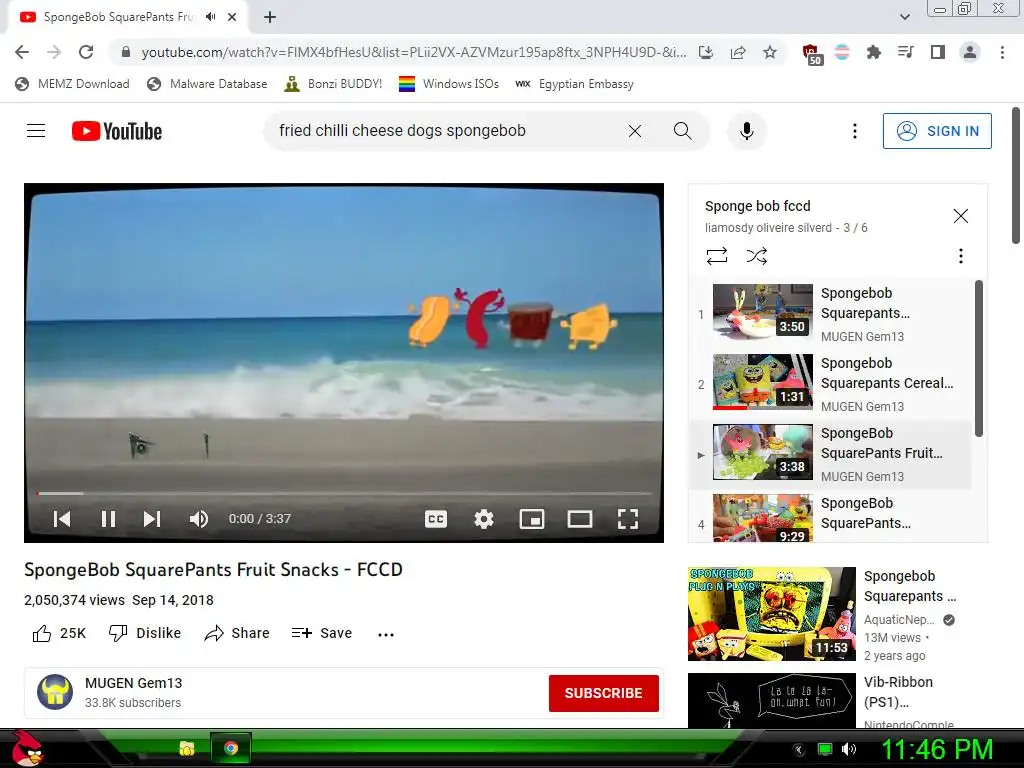Click the SIGN IN button
Image resolution: width=1024 pixels, height=768 pixels.
click(937, 131)
